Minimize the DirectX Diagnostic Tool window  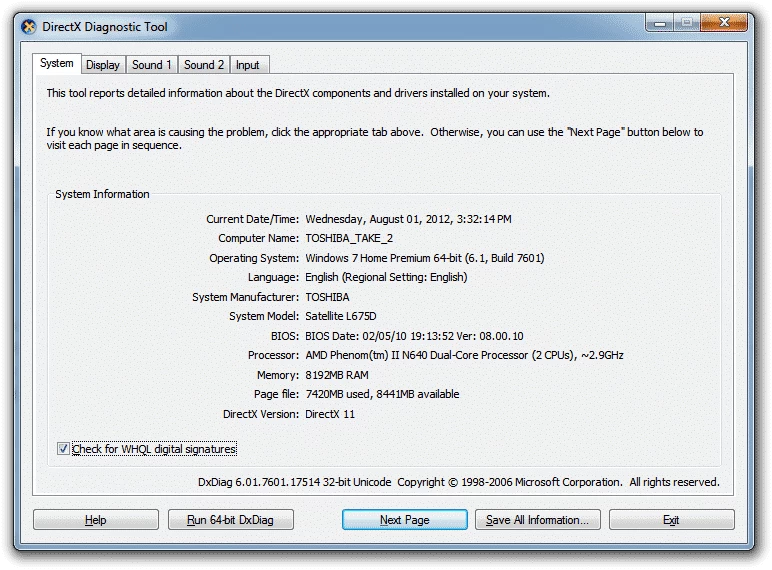pos(660,22)
